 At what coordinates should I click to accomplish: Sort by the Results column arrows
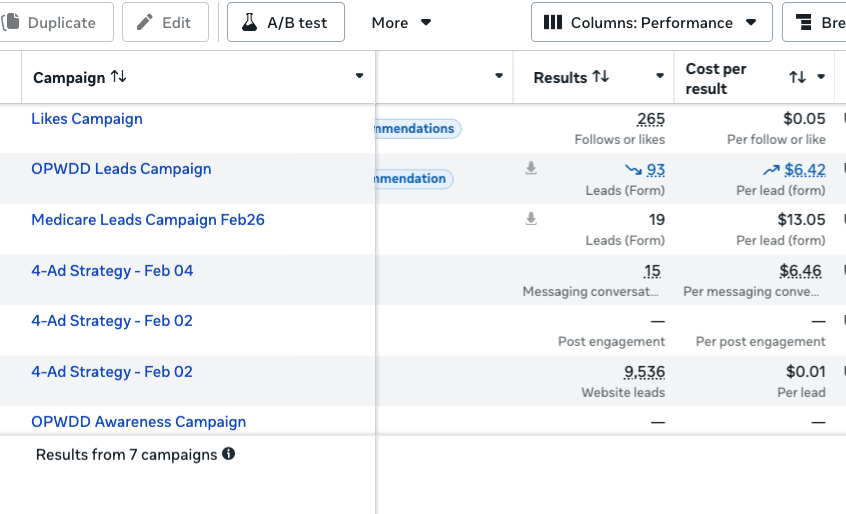pyautogui.click(x=601, y=77)
